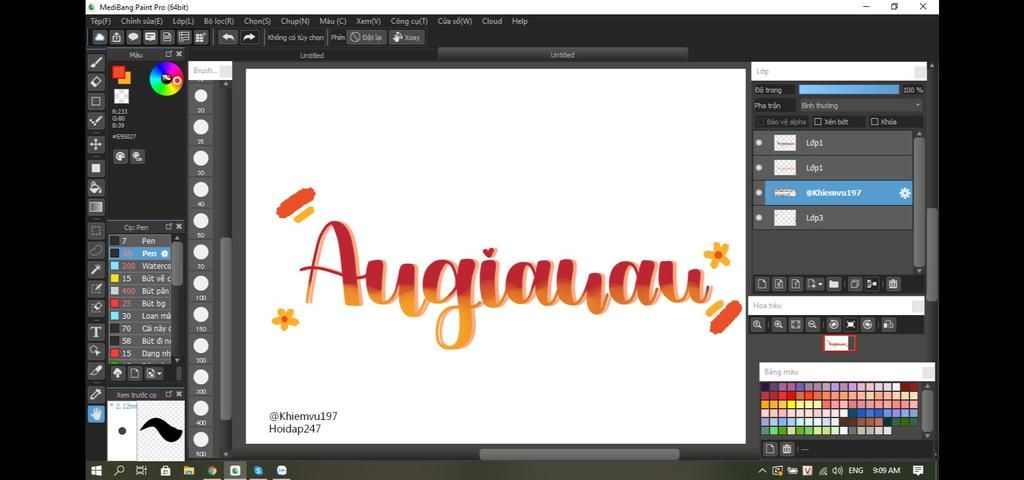This screenshot has width=1024, height=480.
Task: Open the Windows notification center
Action: click(918, 470)
